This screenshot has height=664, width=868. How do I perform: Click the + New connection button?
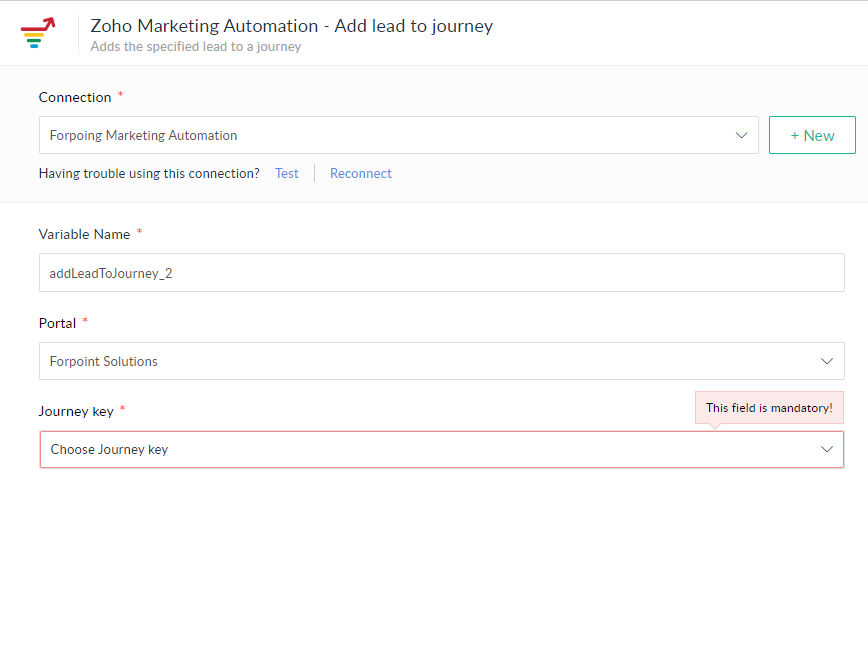click(x=812, y=135)
